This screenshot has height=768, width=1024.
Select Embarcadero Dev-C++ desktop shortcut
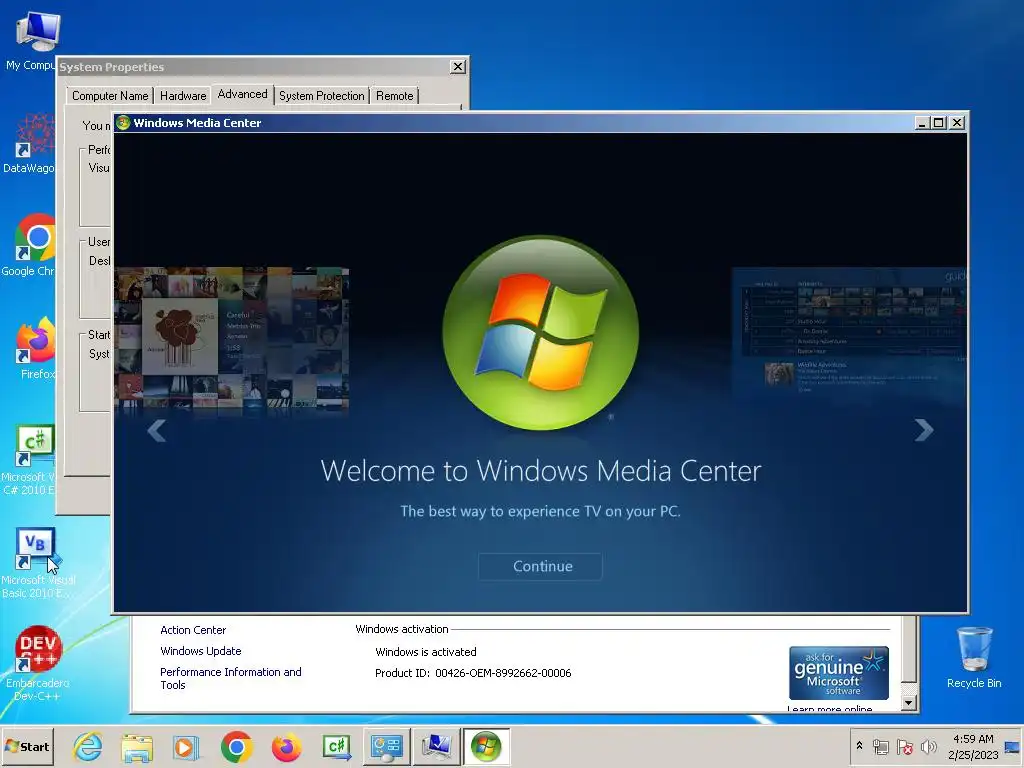coord(37,664)
